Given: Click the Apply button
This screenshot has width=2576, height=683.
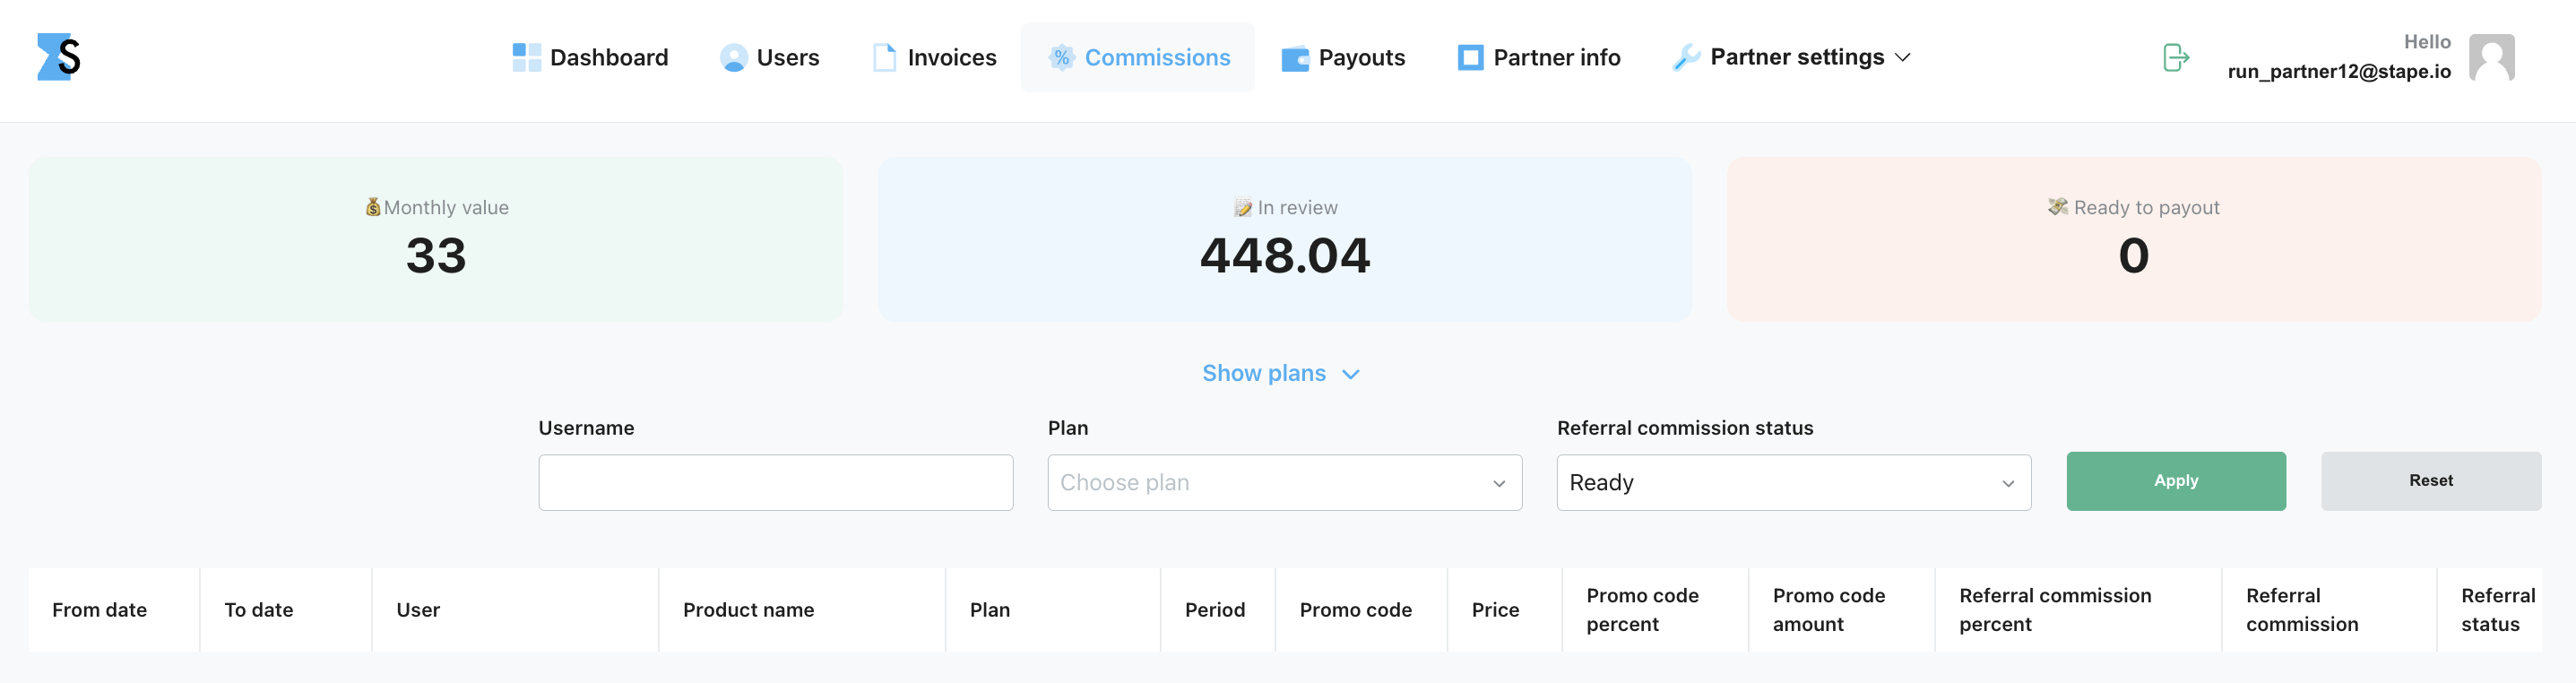Looking at the screenshot, I should [x=2176, y=481].
